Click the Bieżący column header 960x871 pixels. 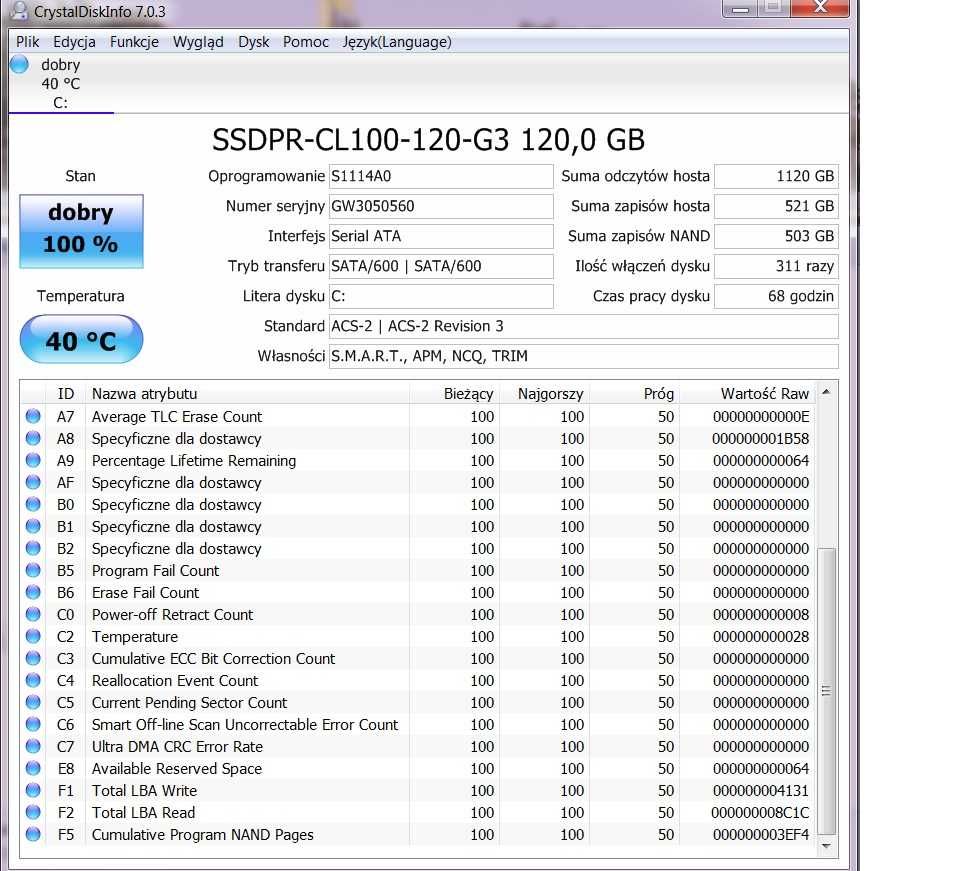454,394
